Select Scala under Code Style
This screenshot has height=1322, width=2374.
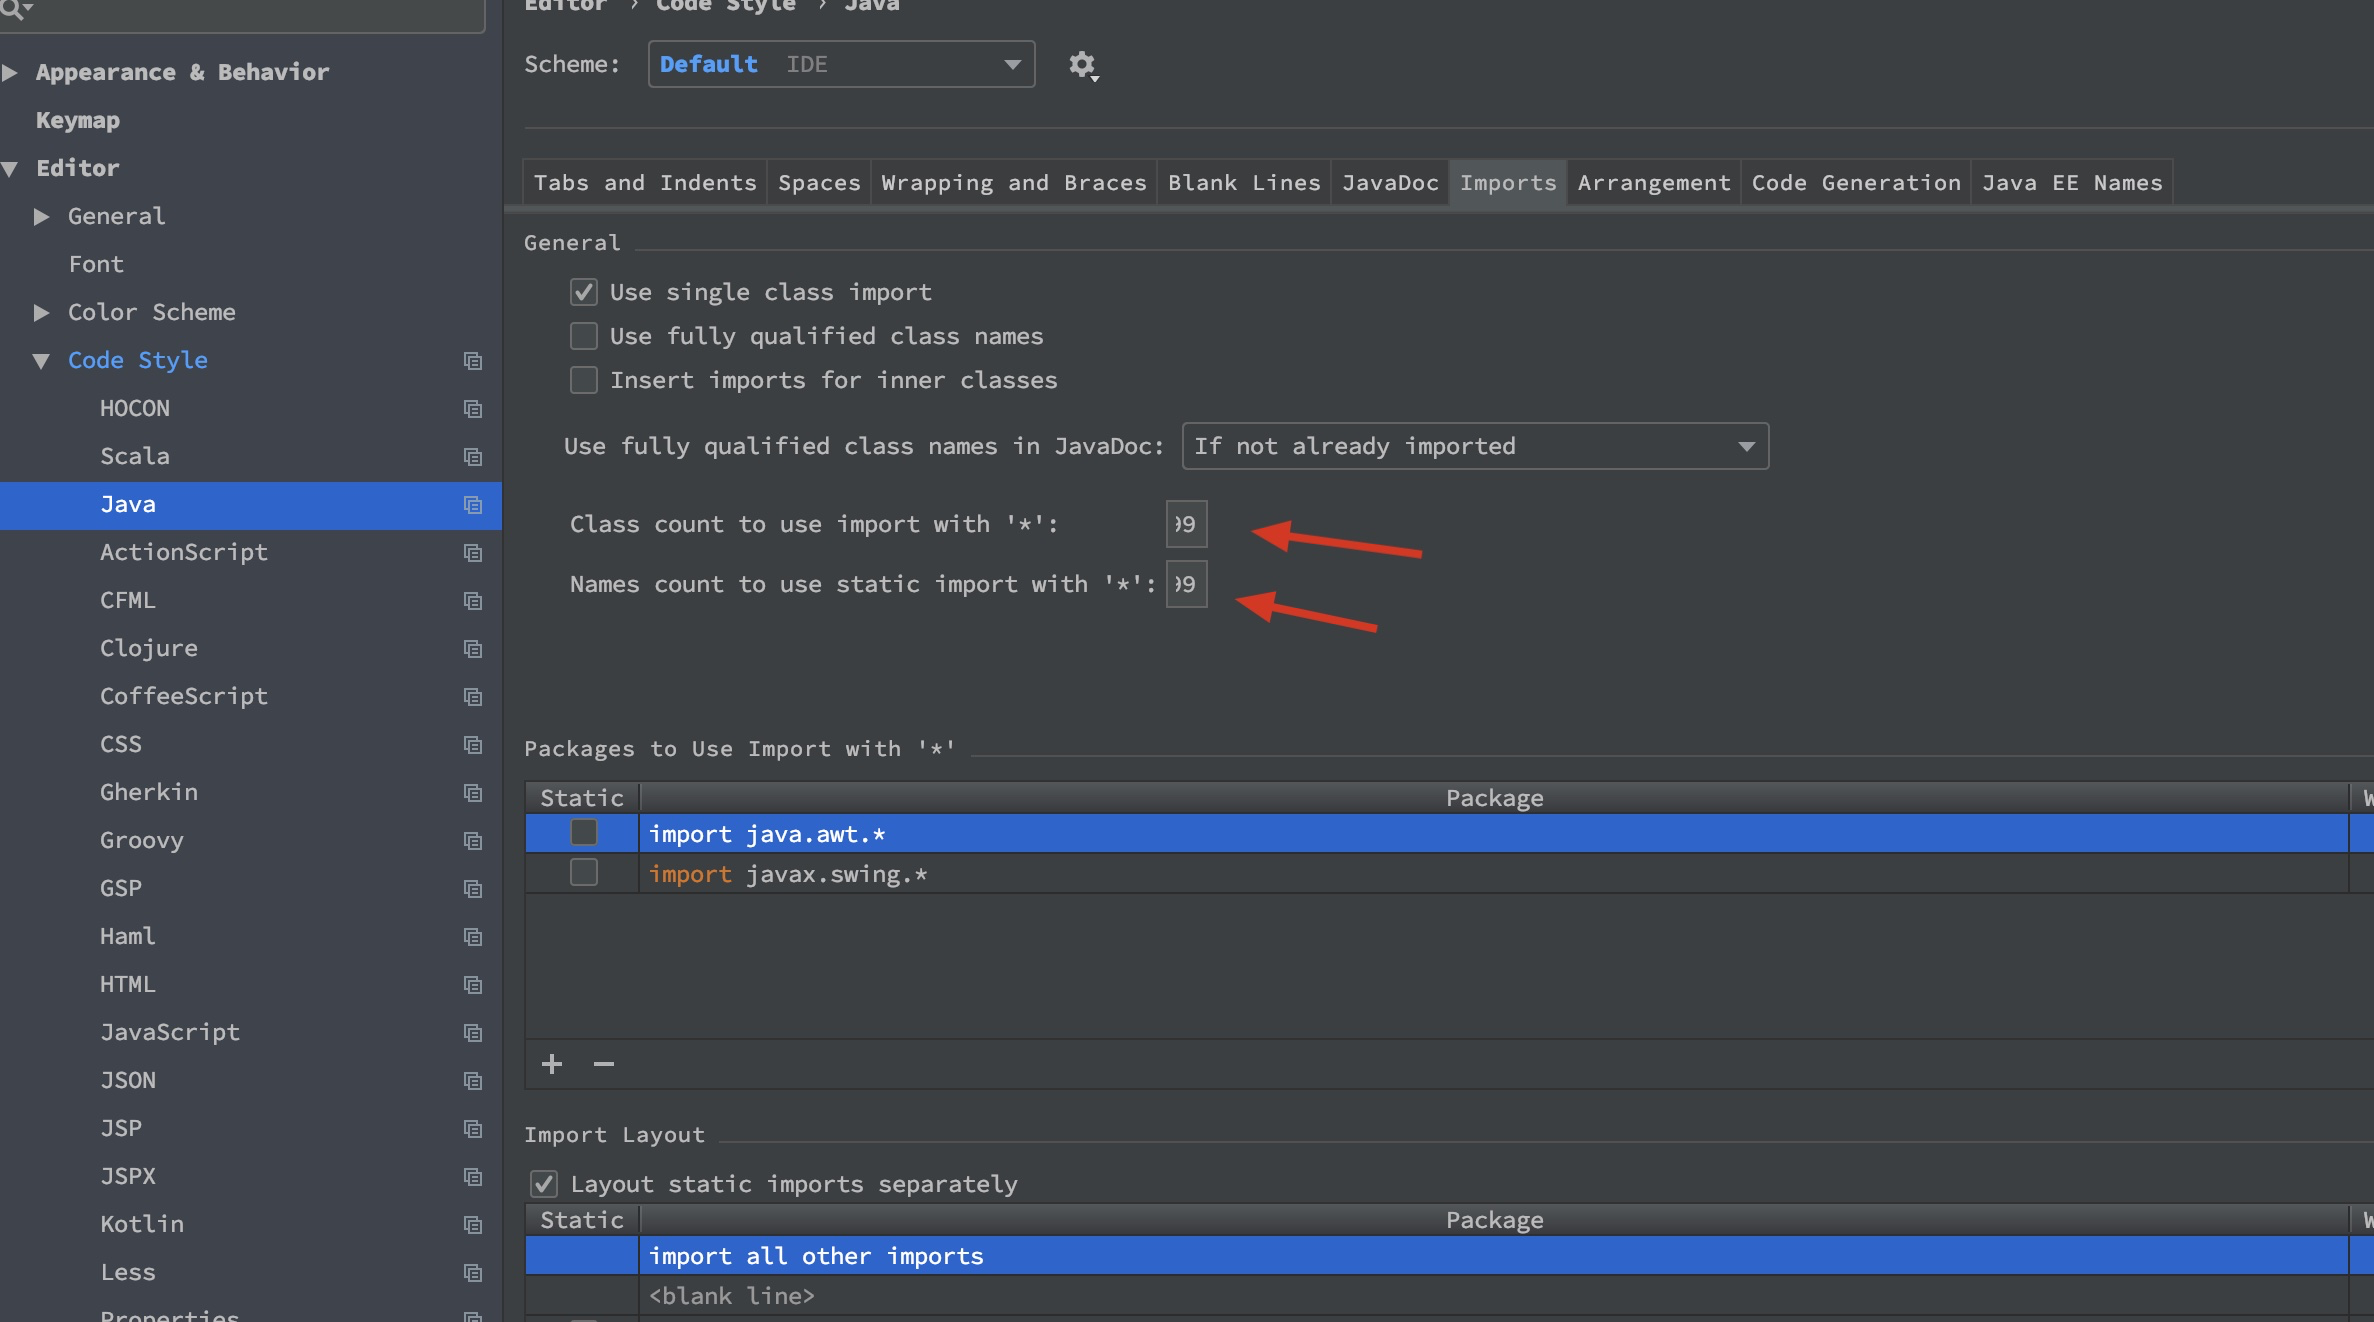coord(135,456)
